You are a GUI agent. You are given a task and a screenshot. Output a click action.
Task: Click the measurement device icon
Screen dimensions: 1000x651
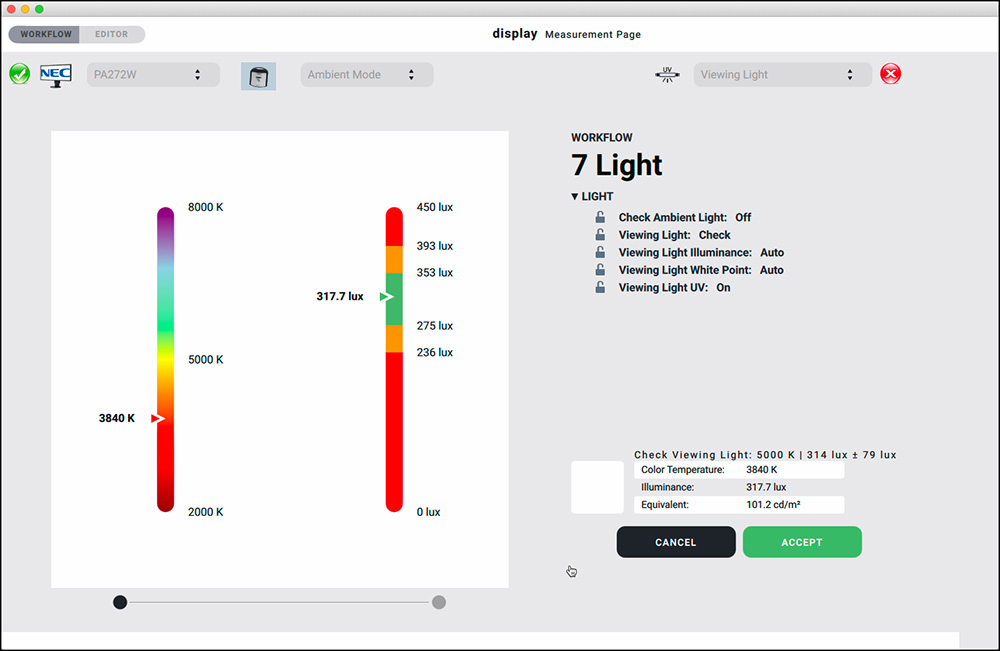tap(258, 76)
